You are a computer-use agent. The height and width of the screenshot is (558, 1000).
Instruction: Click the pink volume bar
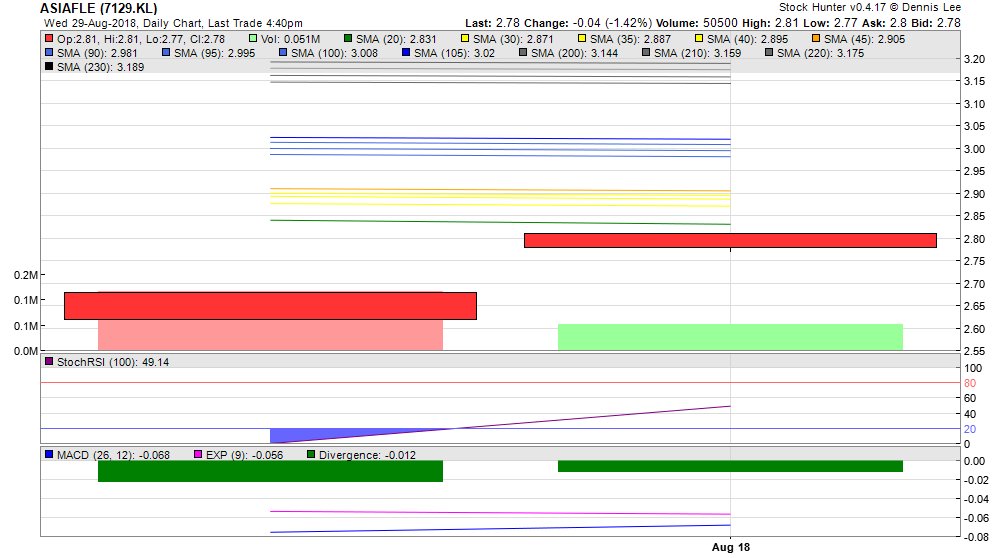270,335
